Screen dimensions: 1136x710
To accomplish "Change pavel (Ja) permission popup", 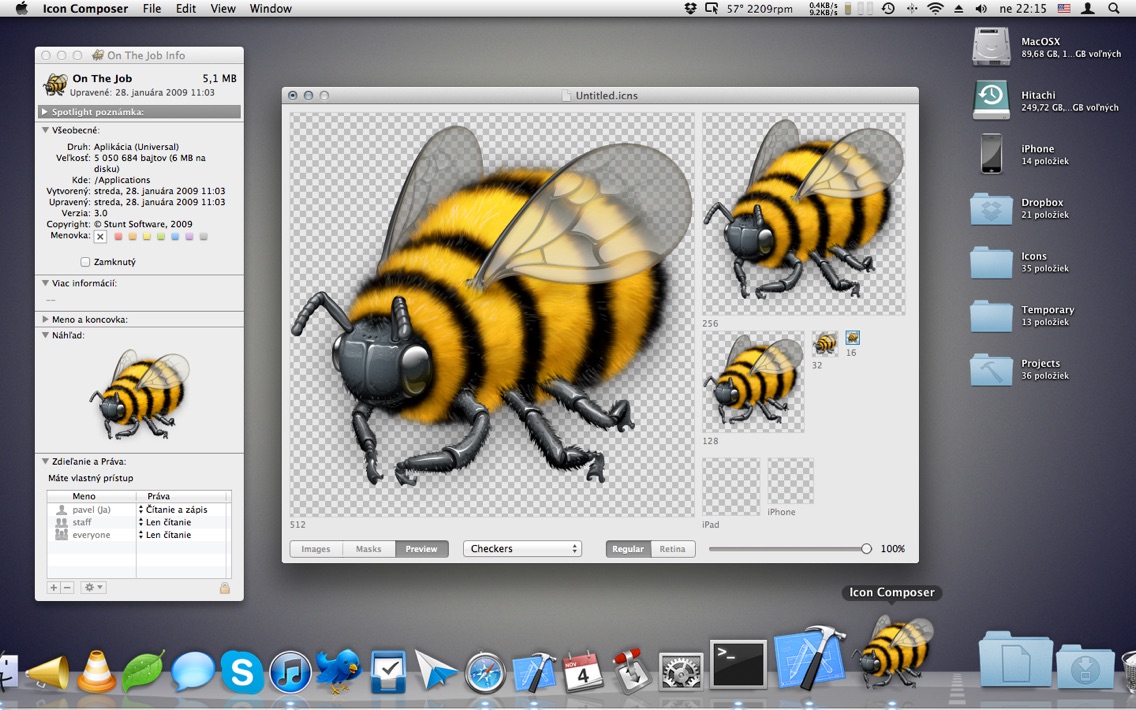I will 174,510.
